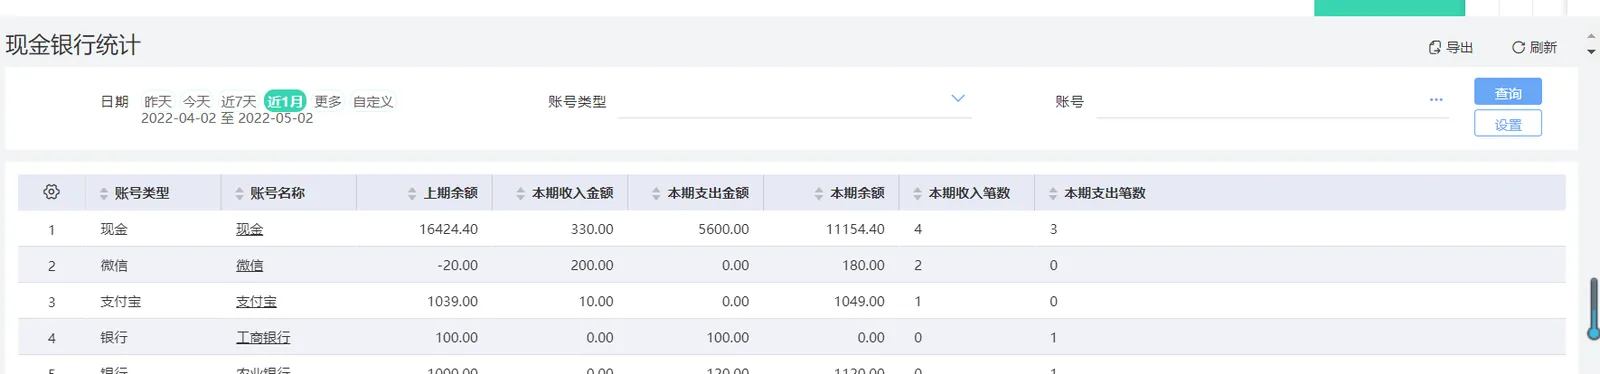Click the 1039.00 previous balance cell
Screen dimensions: 1600x374
[x=453, y=301]
